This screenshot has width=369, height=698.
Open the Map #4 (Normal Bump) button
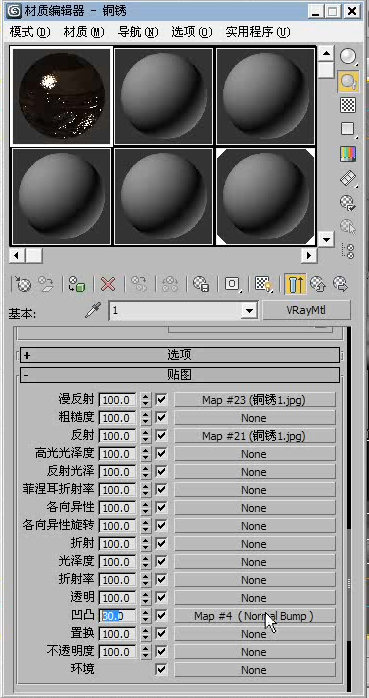click(254, 616)
